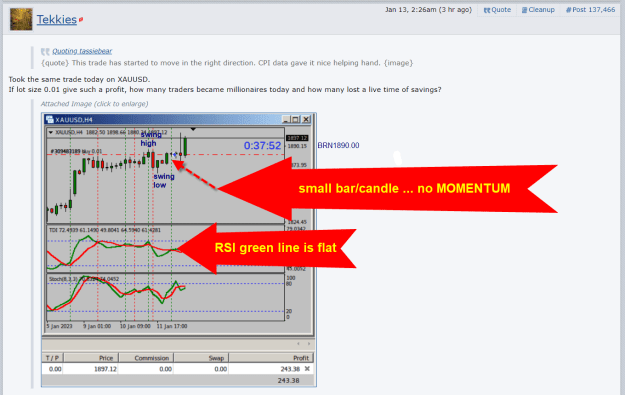This screenshot has height=395, width=625.
Task: Click the 'swing low' chart label
Action: coord(163,181)
